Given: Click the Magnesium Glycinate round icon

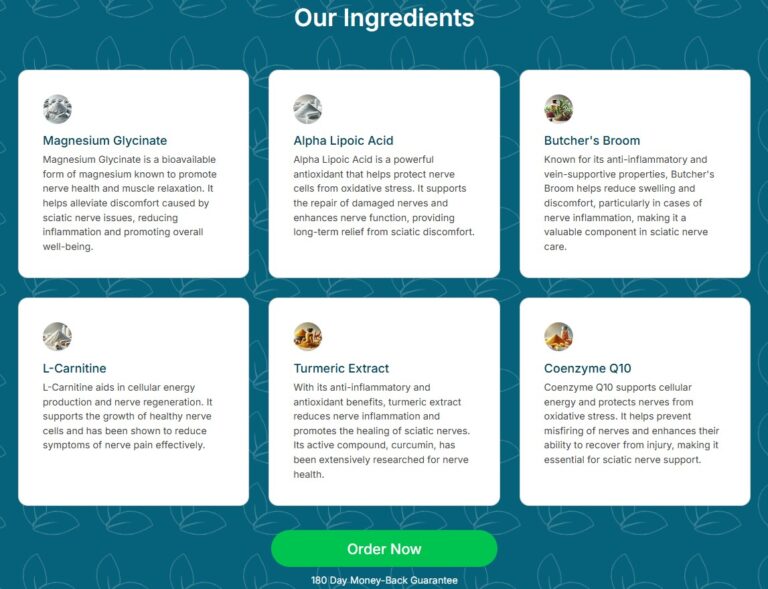Looking at the screenshot, I should [x=57, y=109].
